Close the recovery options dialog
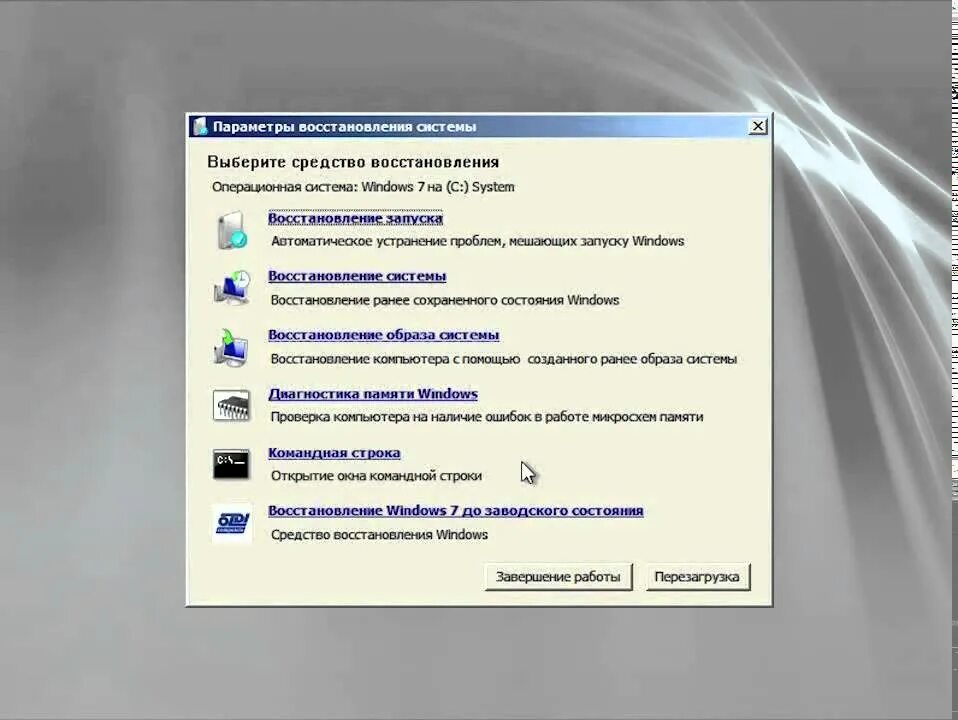This screenshot has width=958, height=720. (x=758, y=126)
